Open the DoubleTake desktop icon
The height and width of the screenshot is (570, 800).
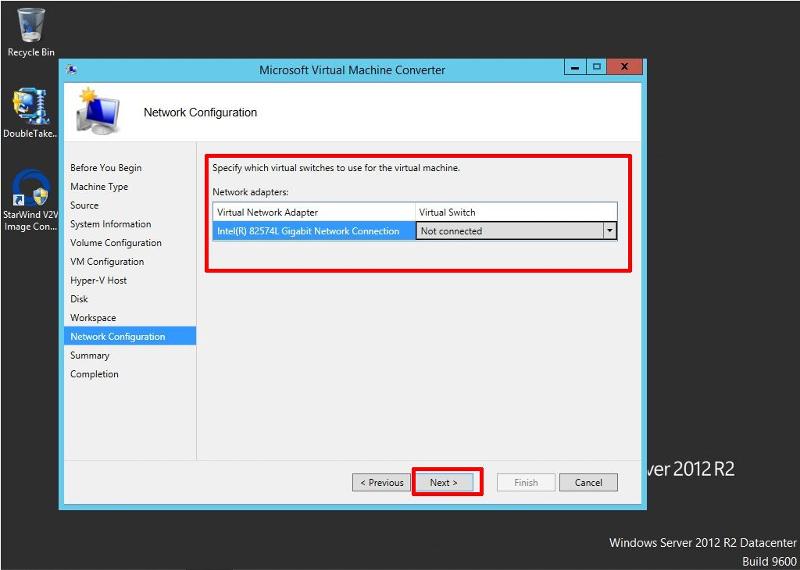(31, 113)
